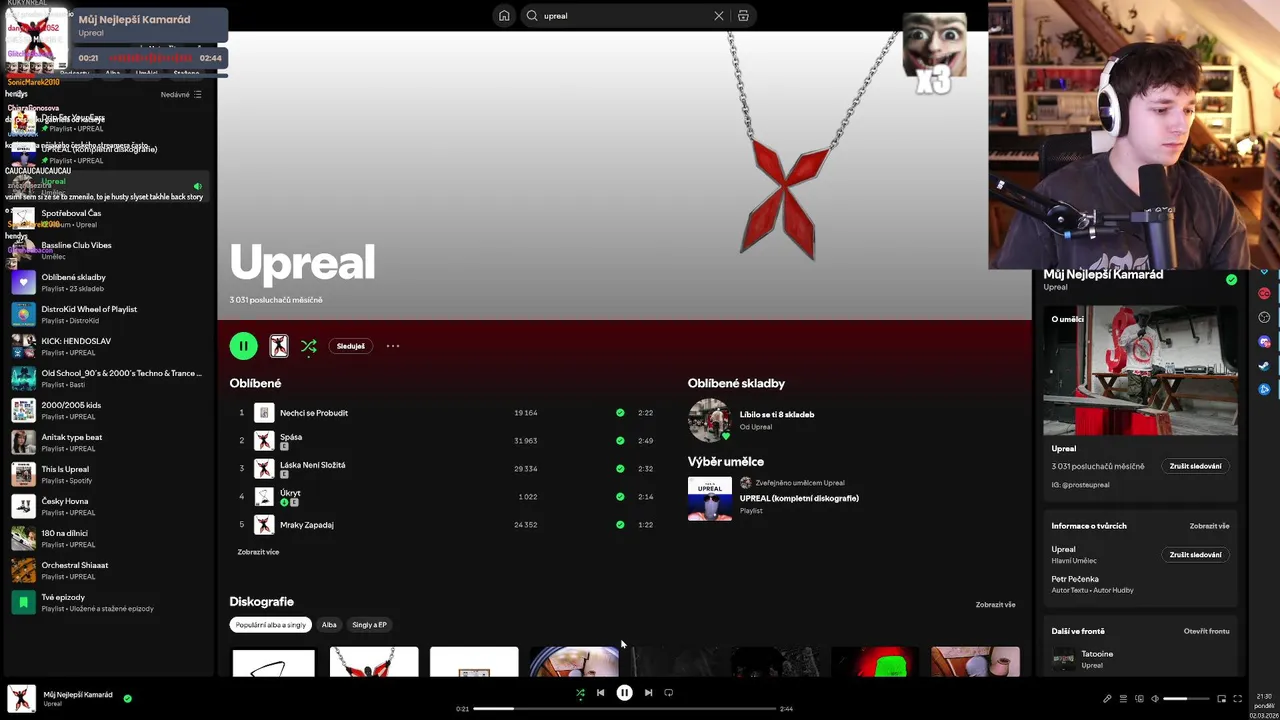Mute the volume with the speaker icon
This screenshot has height=720, width=1280.
coord(1155,699)
